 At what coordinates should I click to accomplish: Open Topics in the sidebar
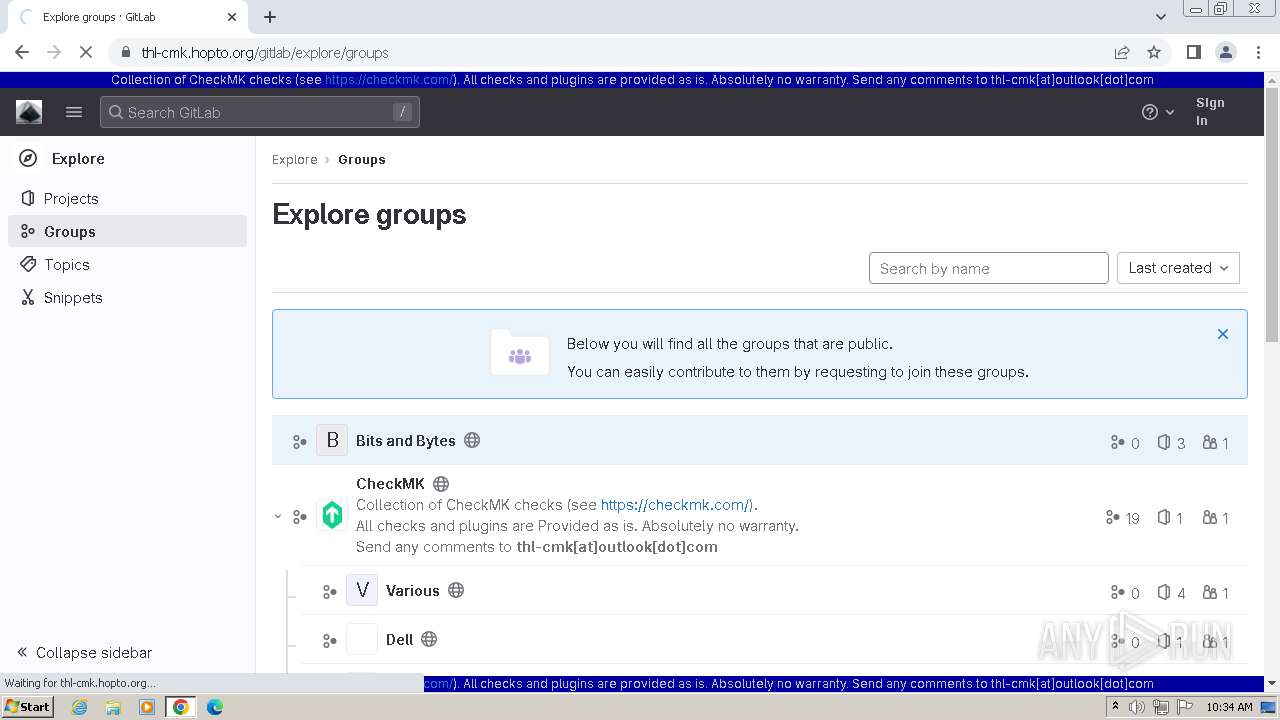tap(128, 264)
